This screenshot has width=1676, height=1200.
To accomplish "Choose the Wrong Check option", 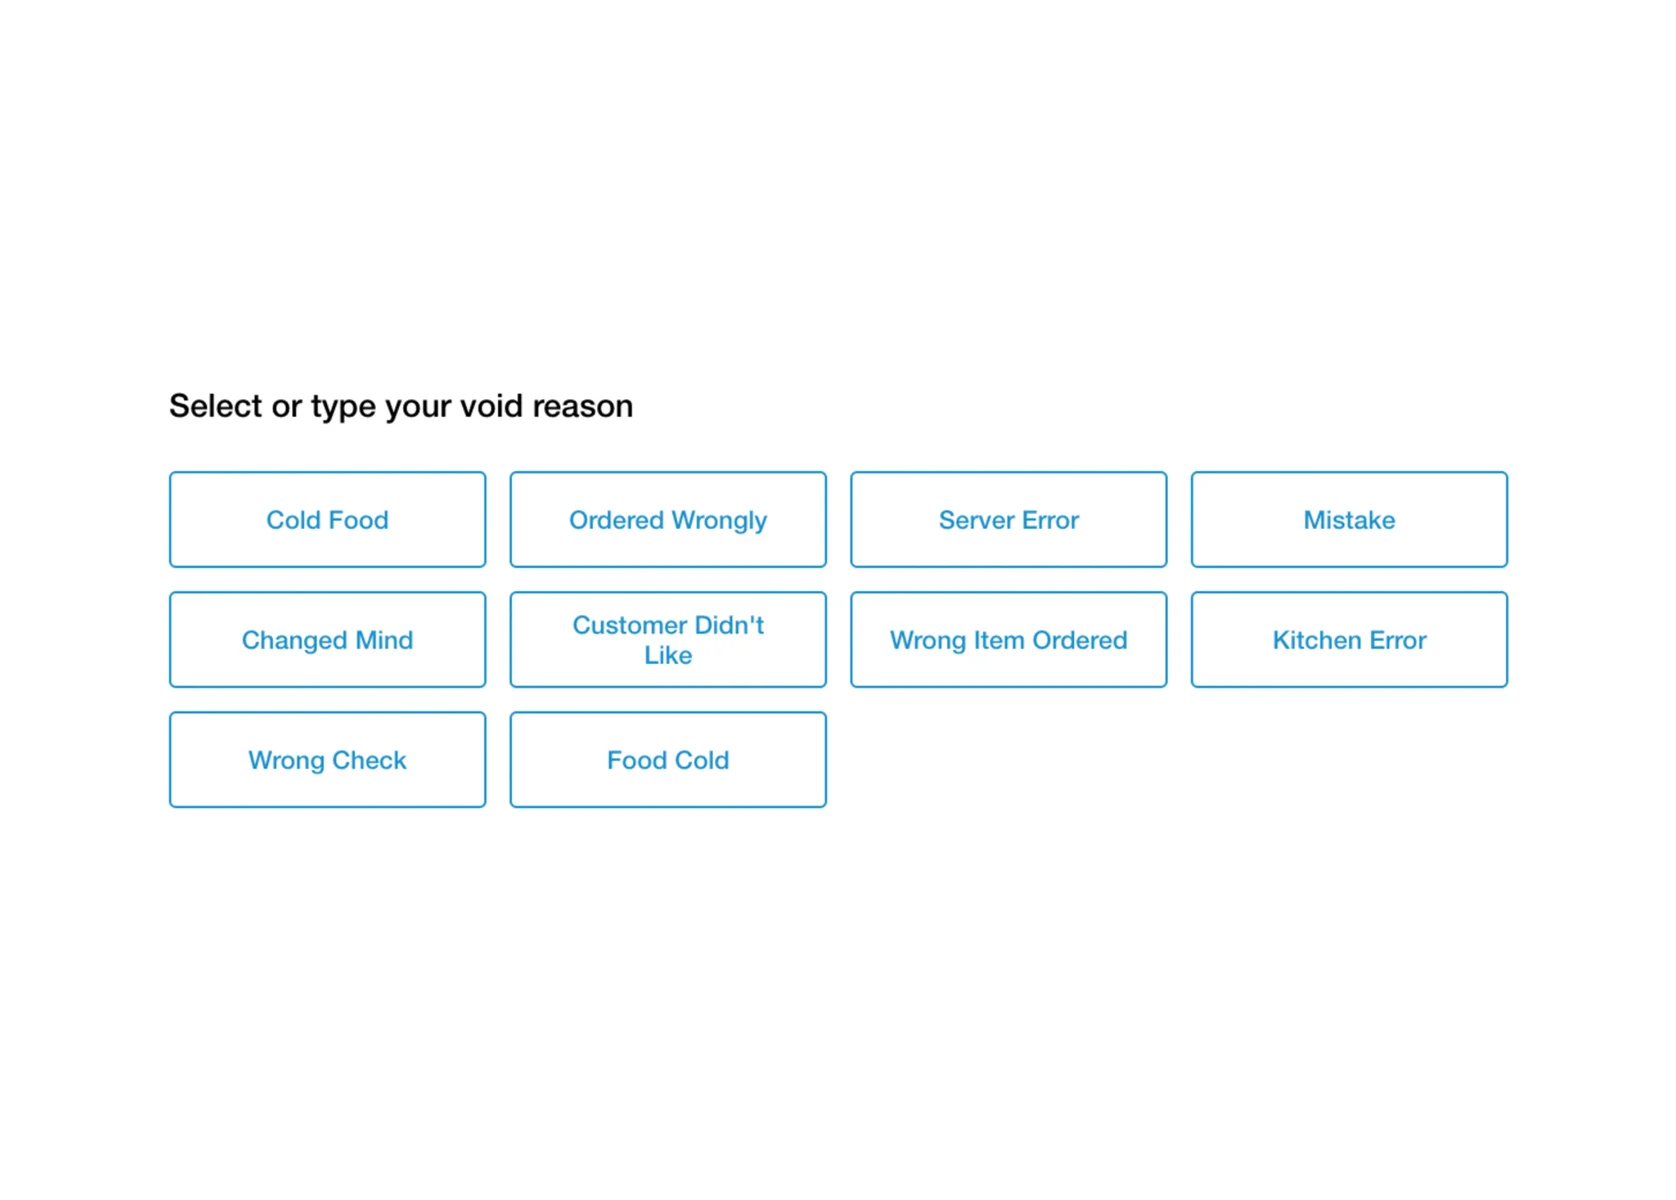I will tap(327, 760).
